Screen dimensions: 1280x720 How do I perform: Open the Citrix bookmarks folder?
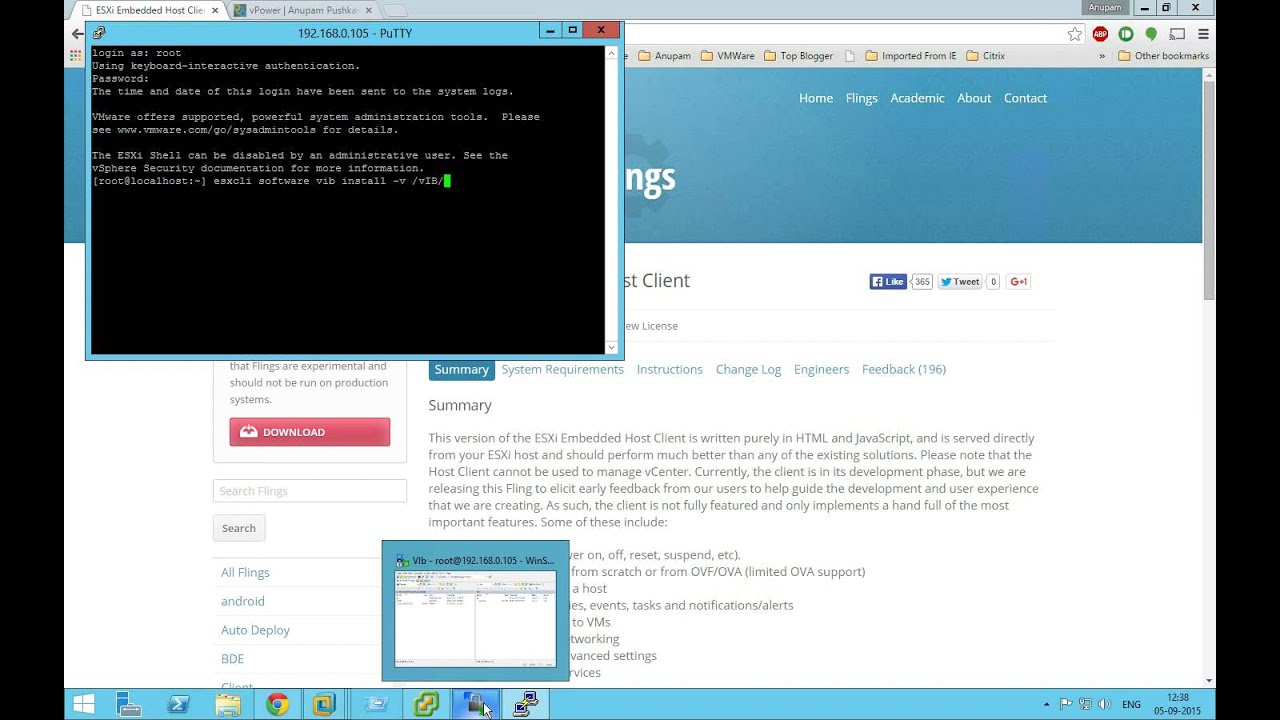(986, 56)
